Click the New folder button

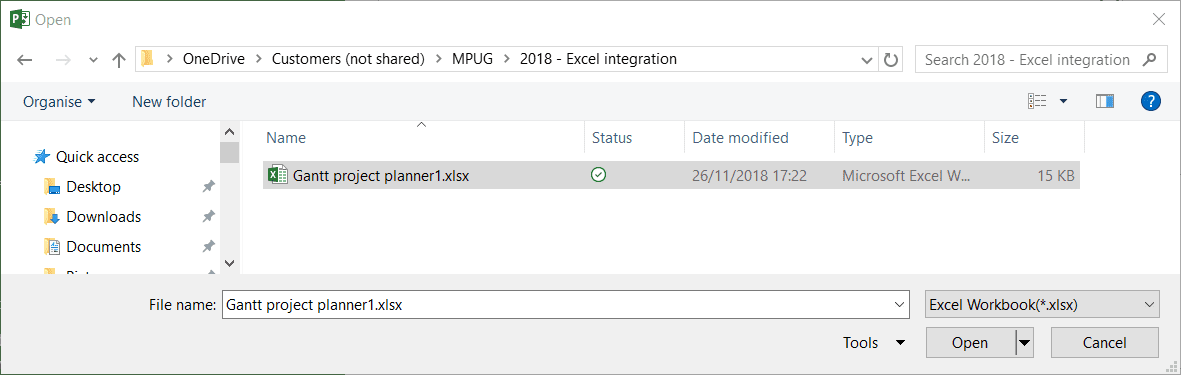point(169,102)
